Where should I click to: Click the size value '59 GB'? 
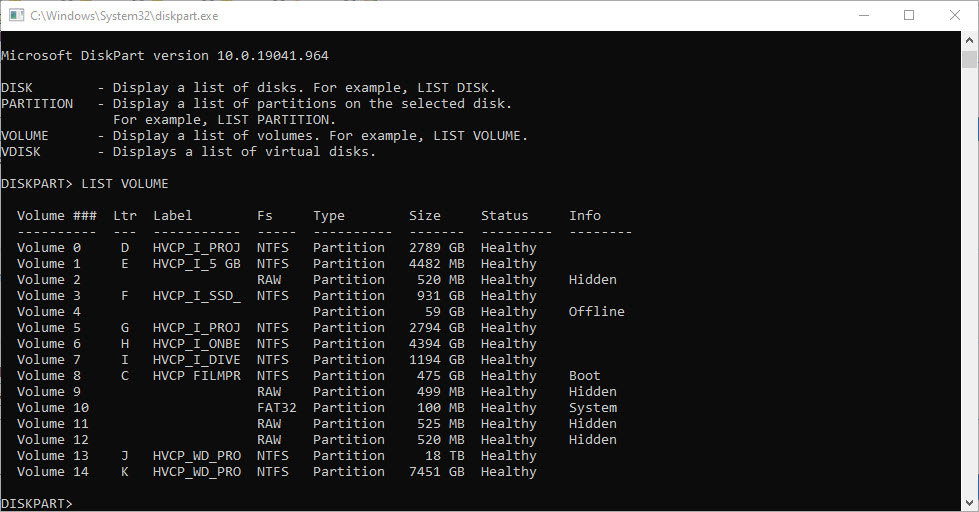point(445,312)
